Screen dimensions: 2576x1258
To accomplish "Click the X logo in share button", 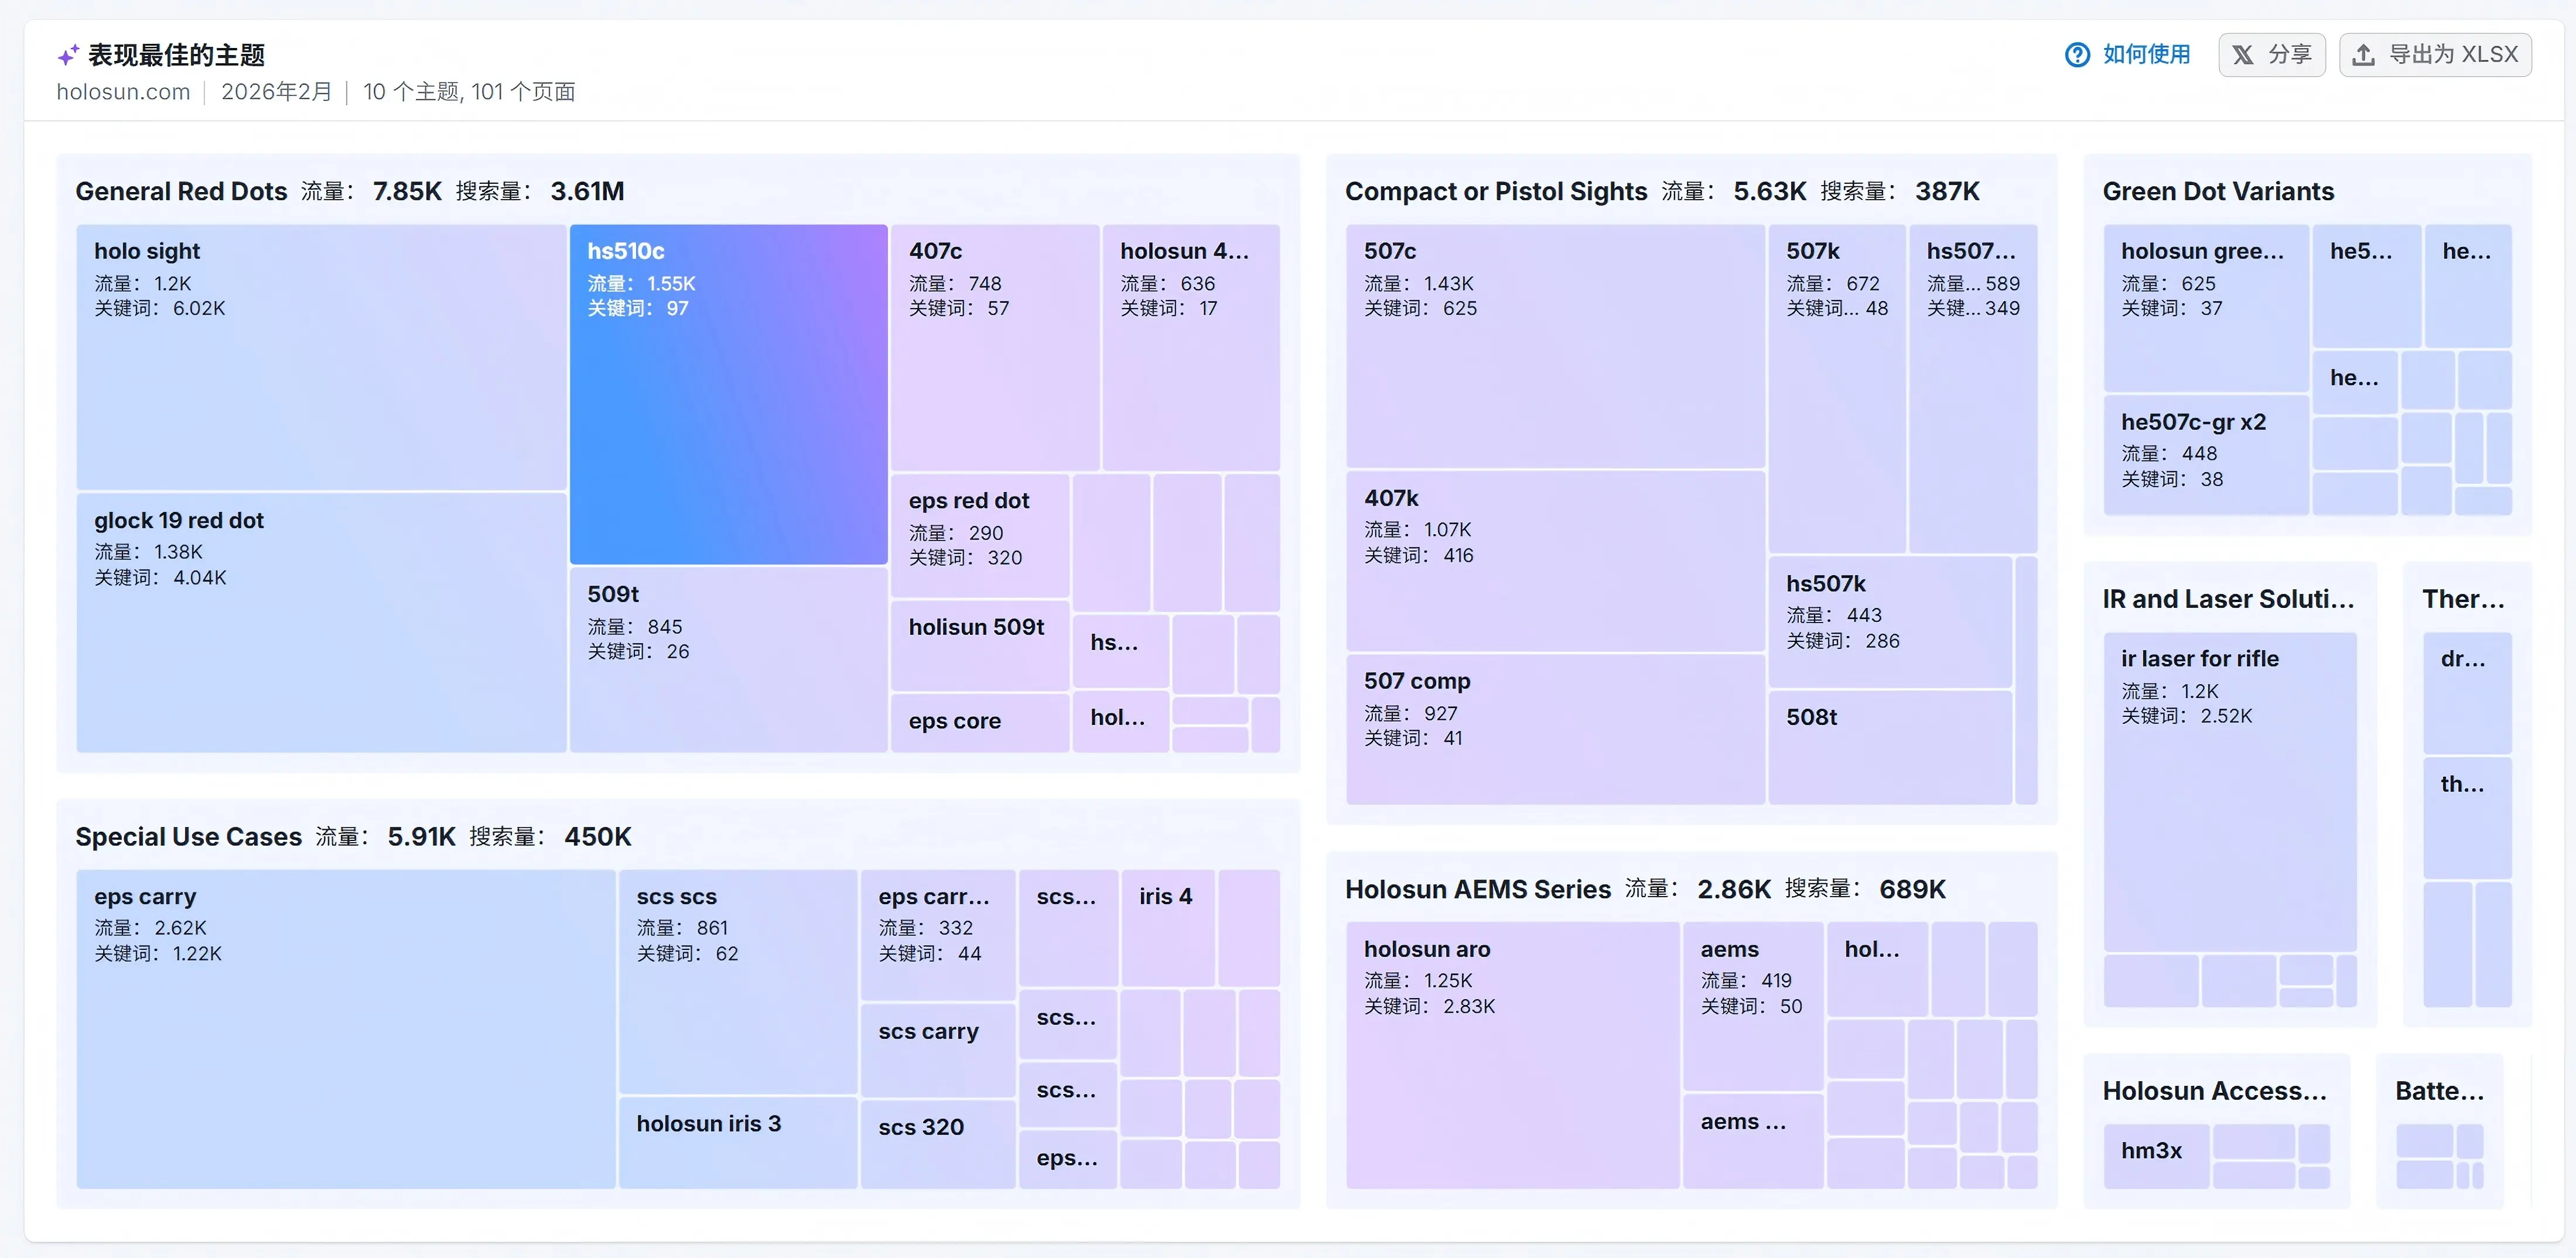I will click(x=2243, y=55).
